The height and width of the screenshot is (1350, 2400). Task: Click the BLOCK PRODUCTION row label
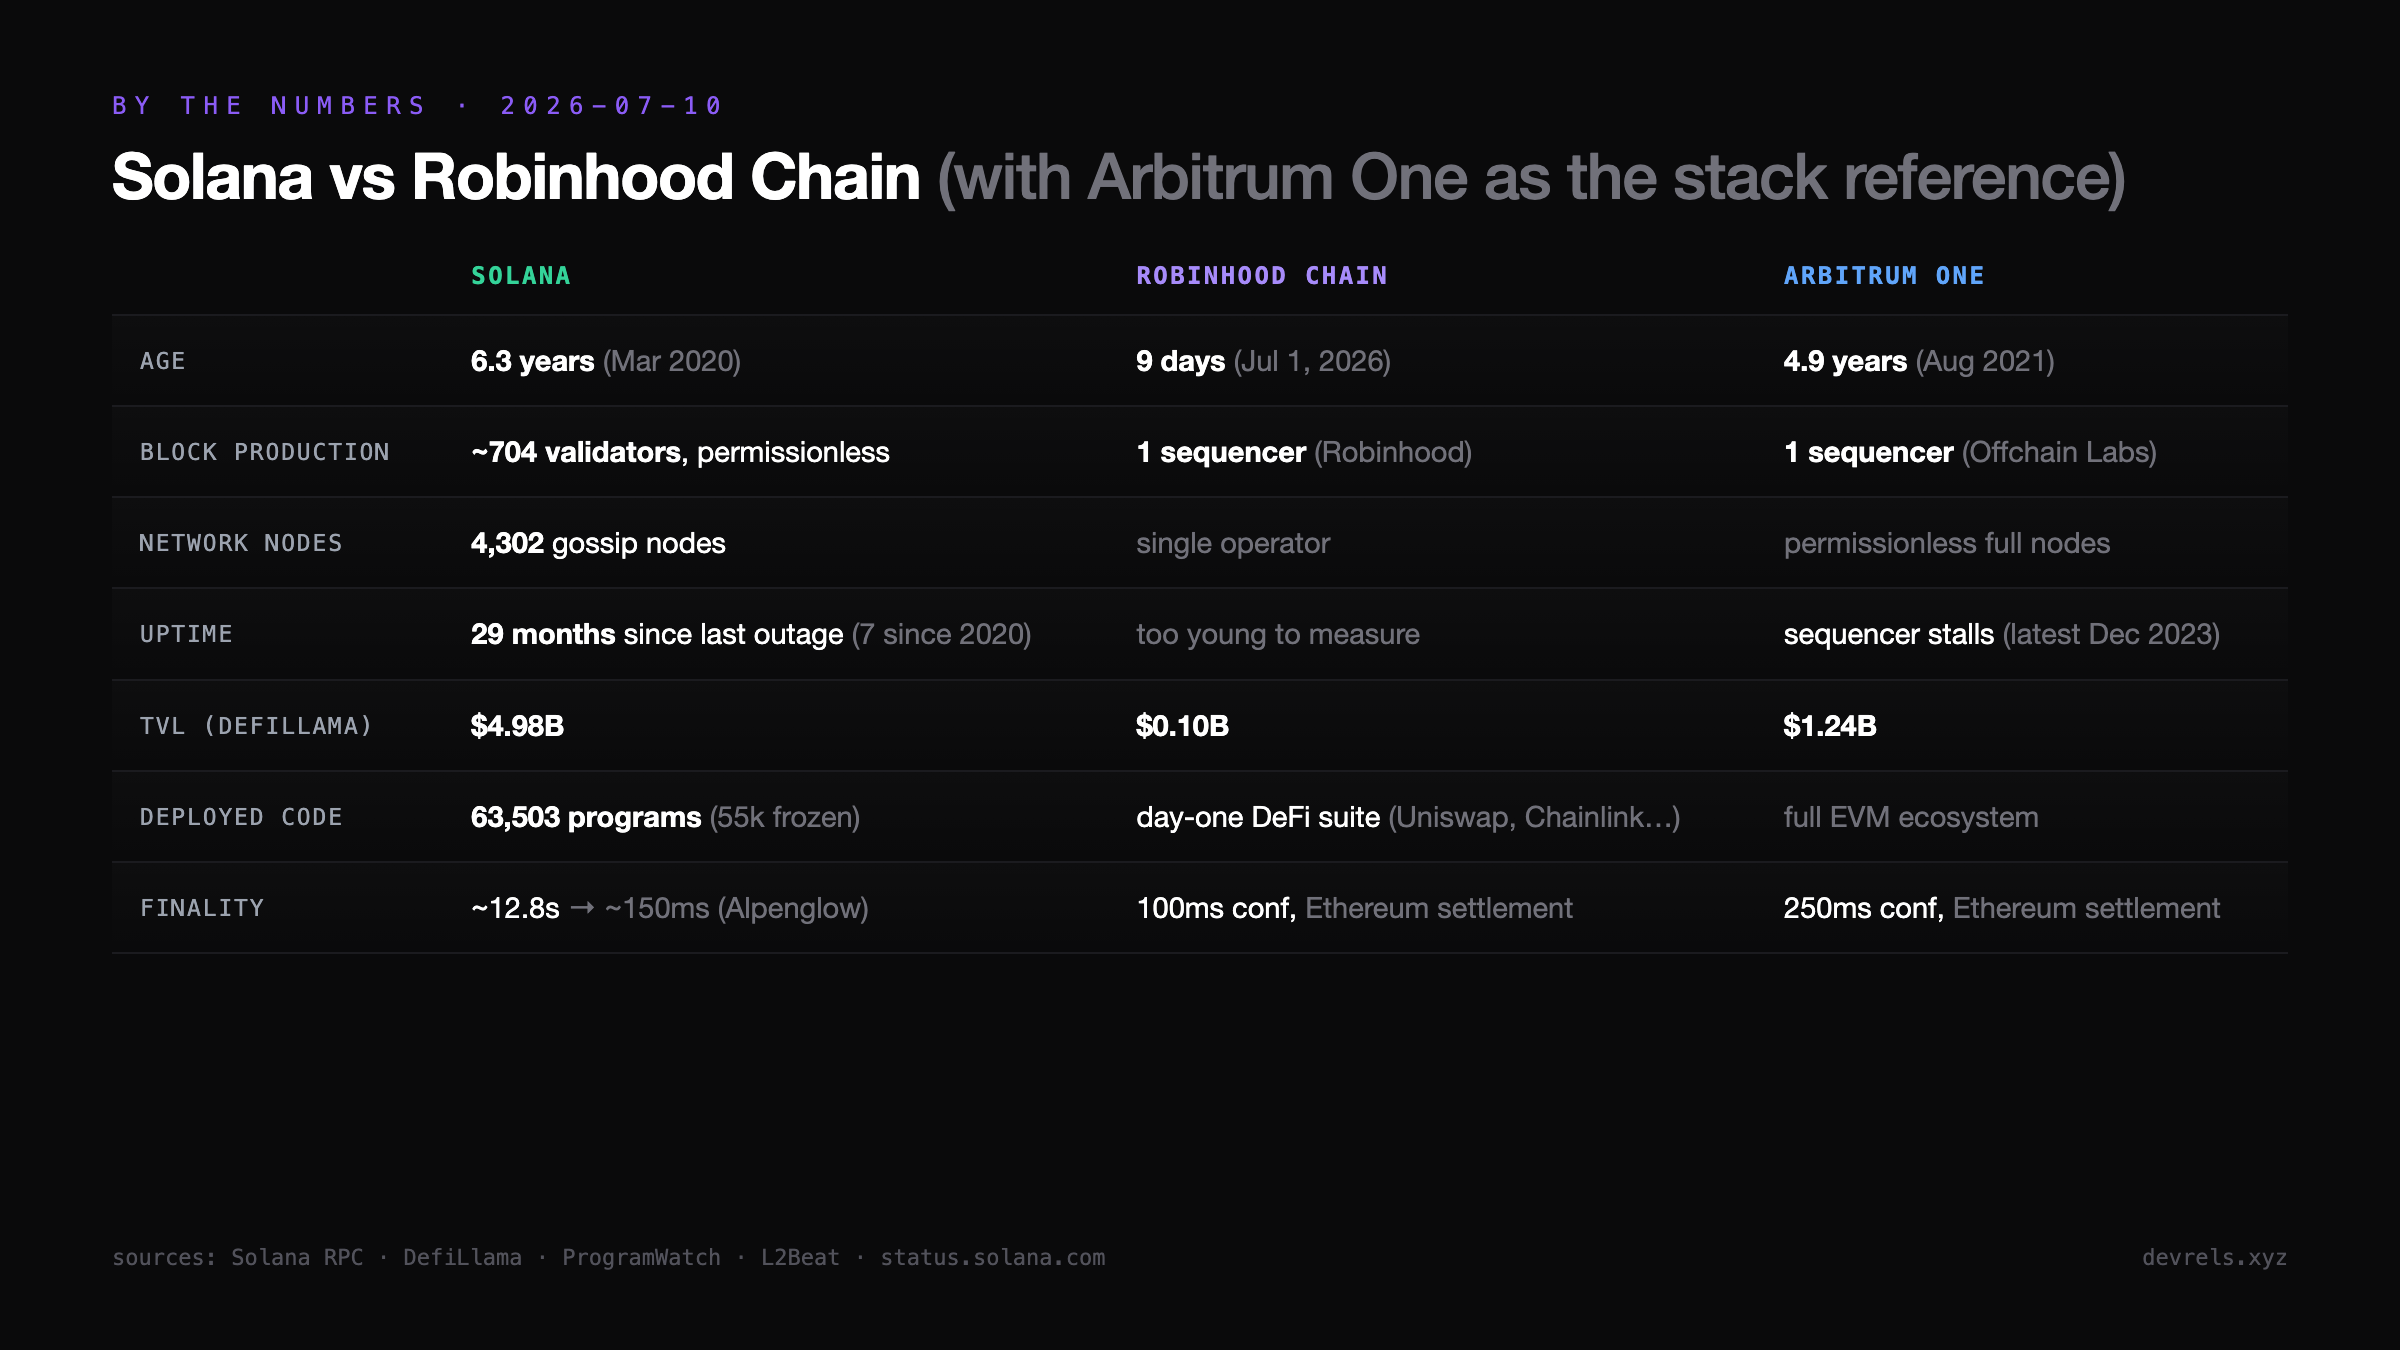pos(265,452)
